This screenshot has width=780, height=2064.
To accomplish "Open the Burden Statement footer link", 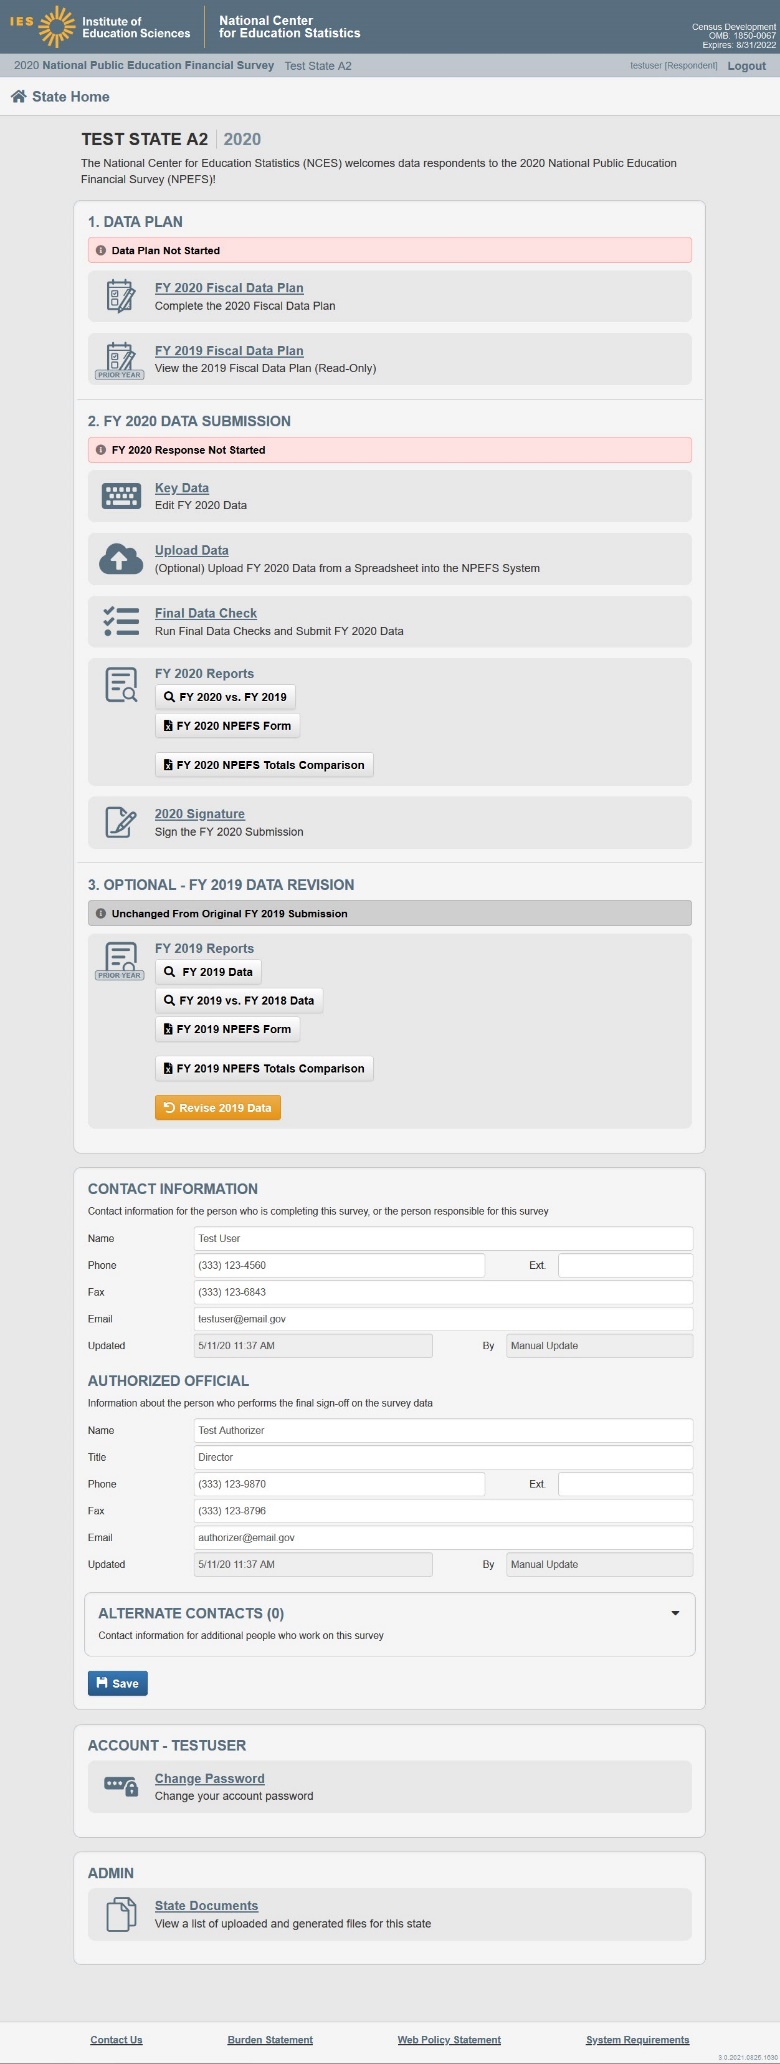I will click(270, 2040).
